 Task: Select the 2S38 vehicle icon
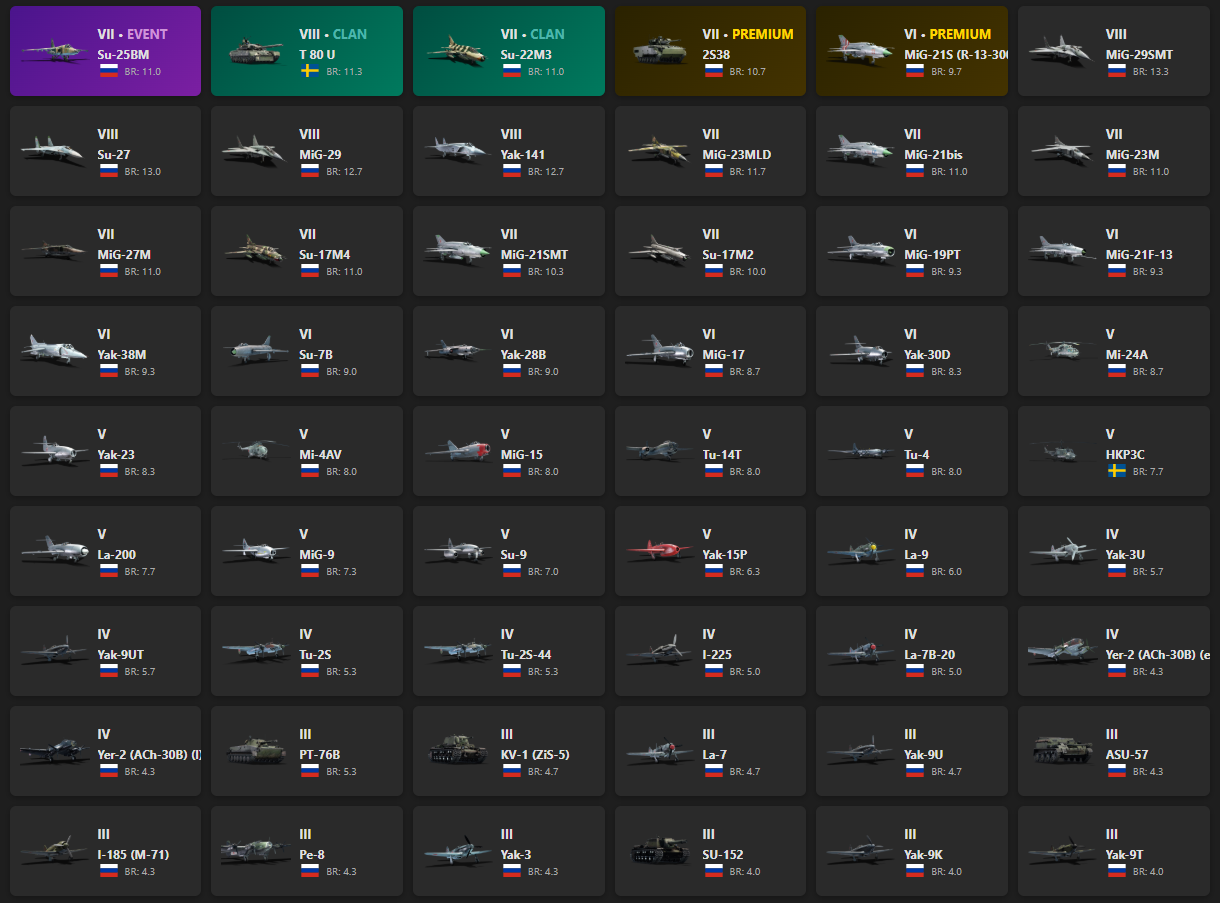pos(657,51)
